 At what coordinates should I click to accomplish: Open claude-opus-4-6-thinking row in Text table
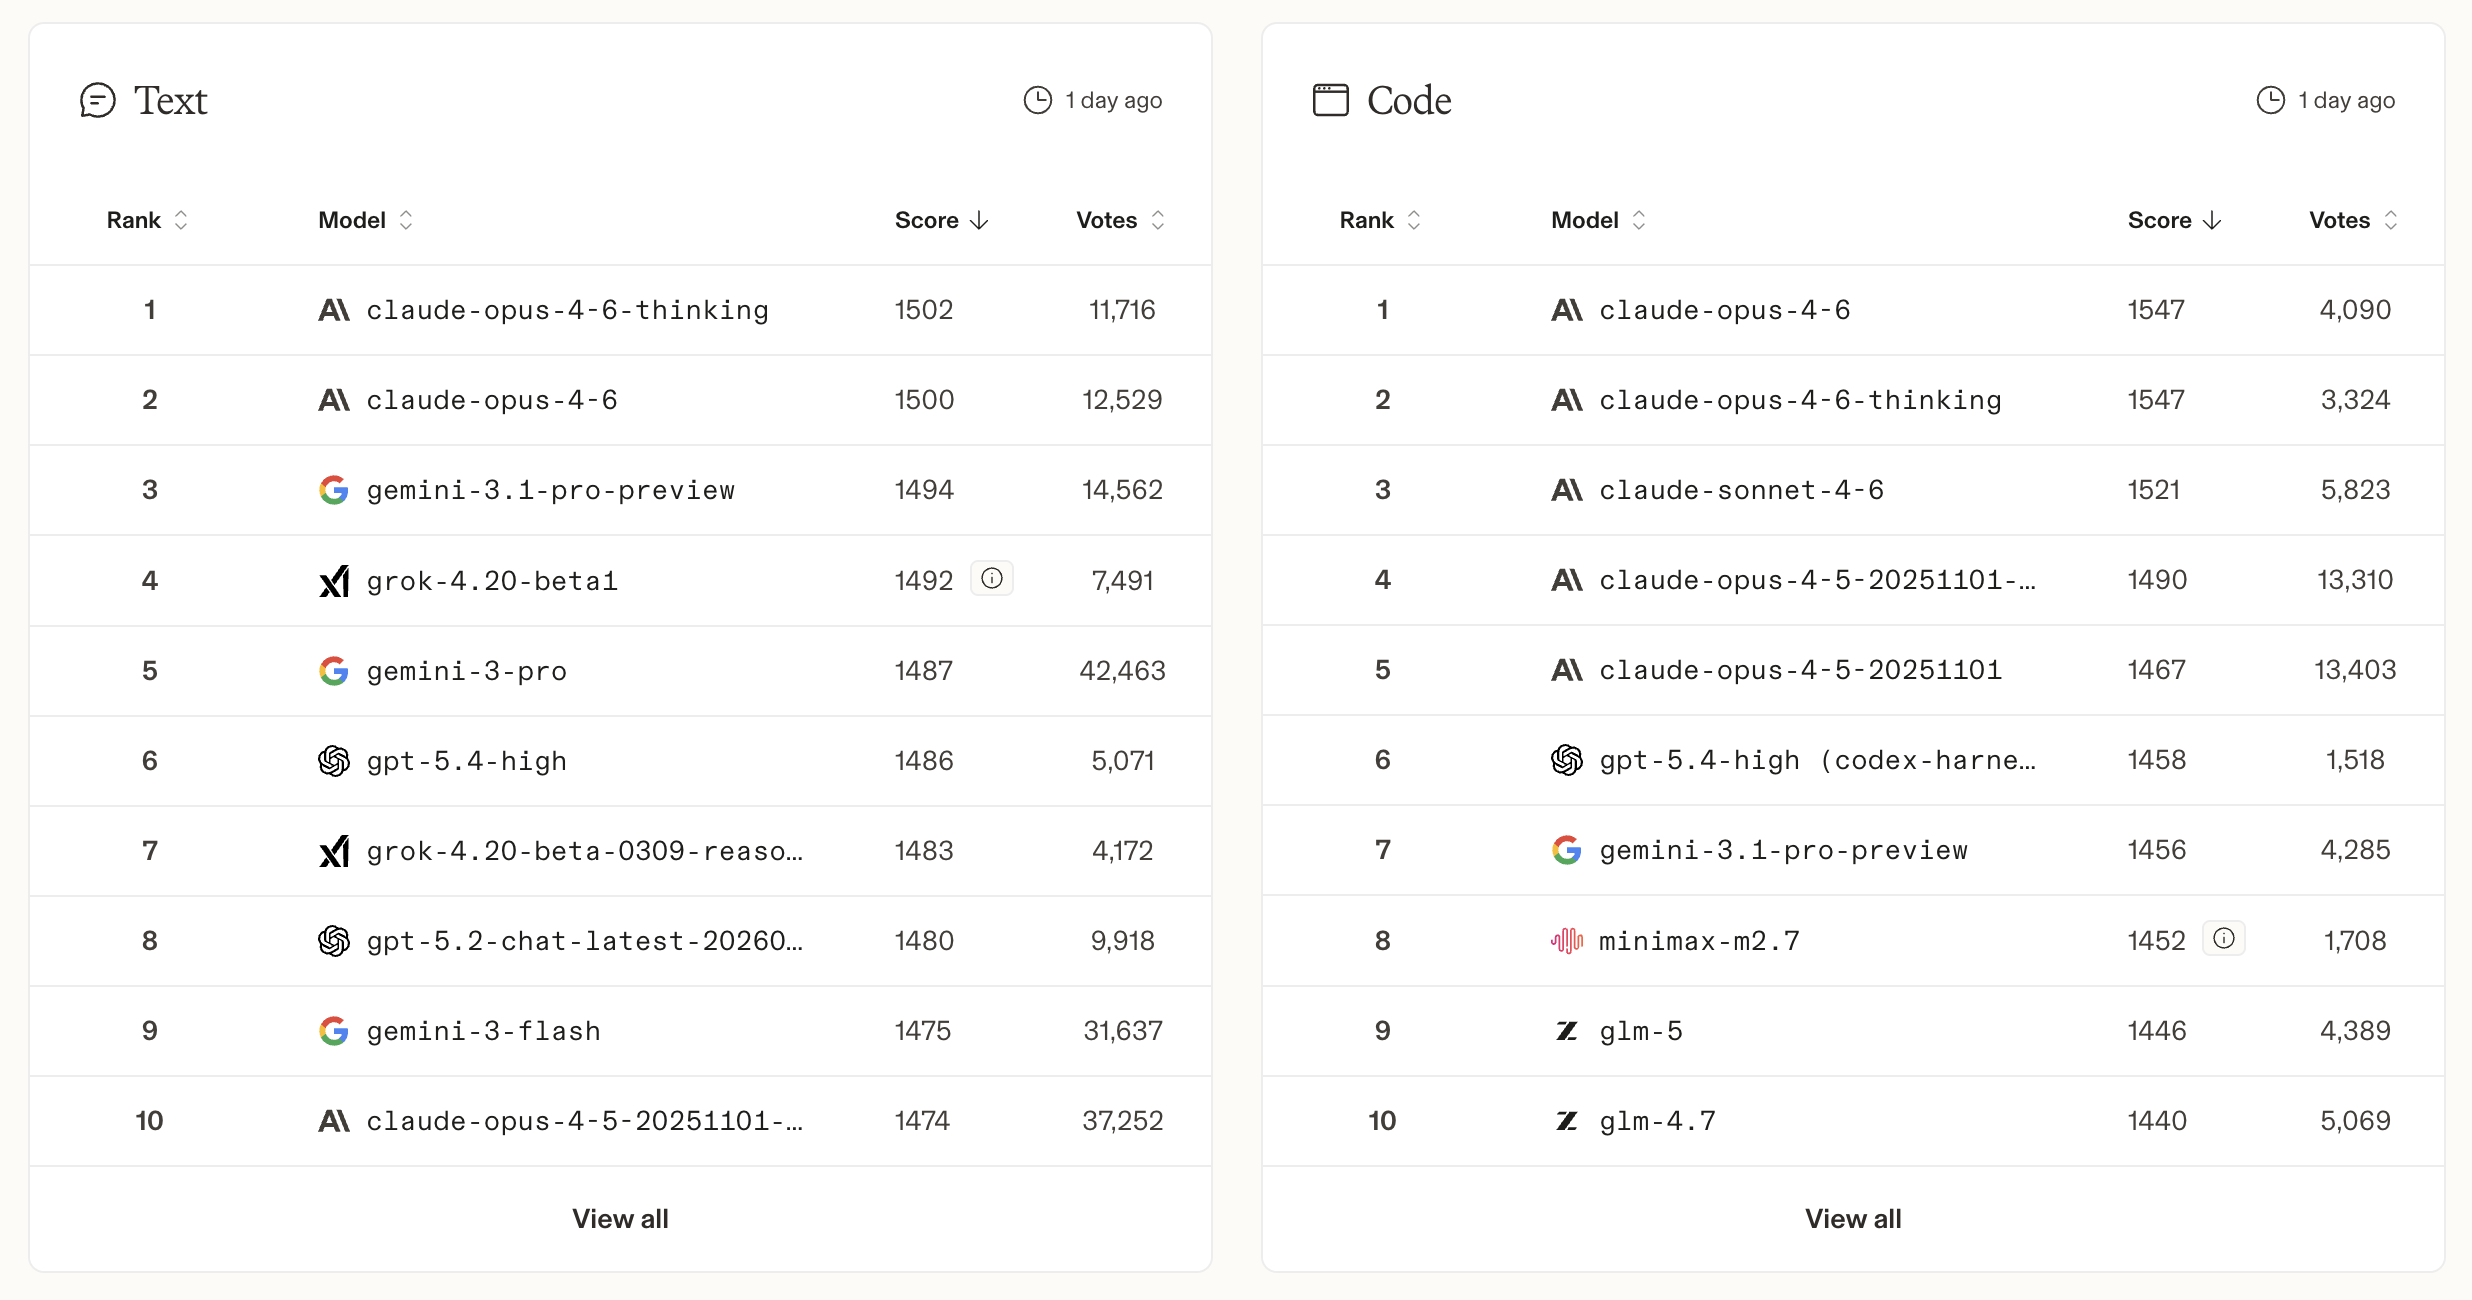(567, 310)
